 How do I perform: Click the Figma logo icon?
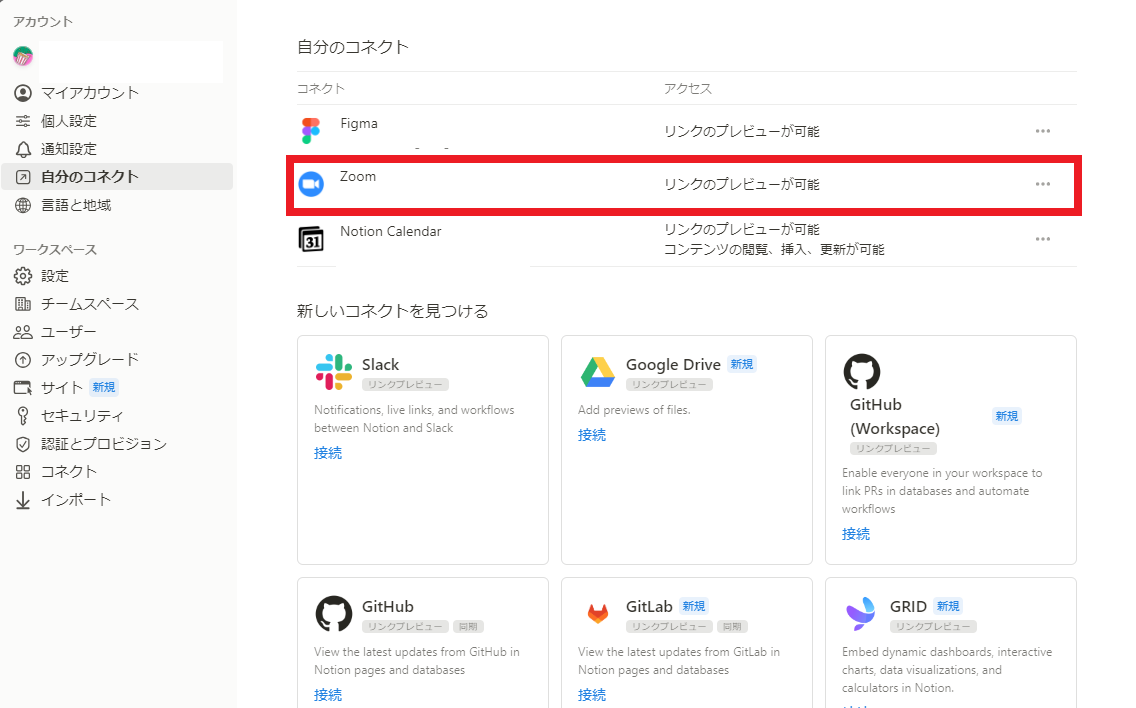(311, 131)
